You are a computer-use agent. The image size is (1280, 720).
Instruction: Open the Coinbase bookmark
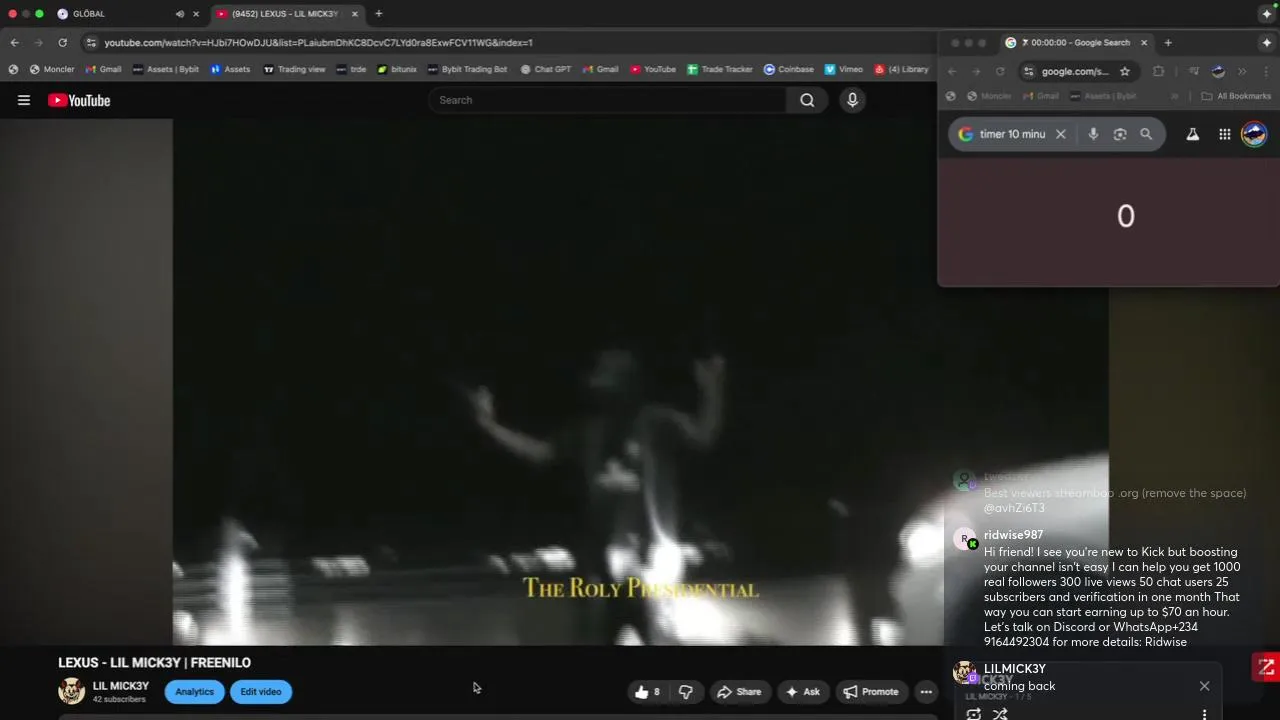(789, 70)
